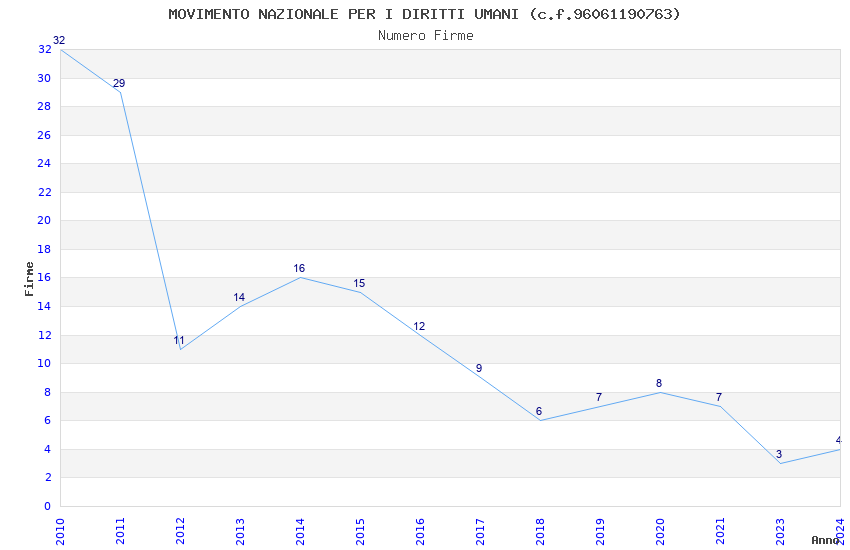Click x-axis year 2016

(x=420, y=531)
